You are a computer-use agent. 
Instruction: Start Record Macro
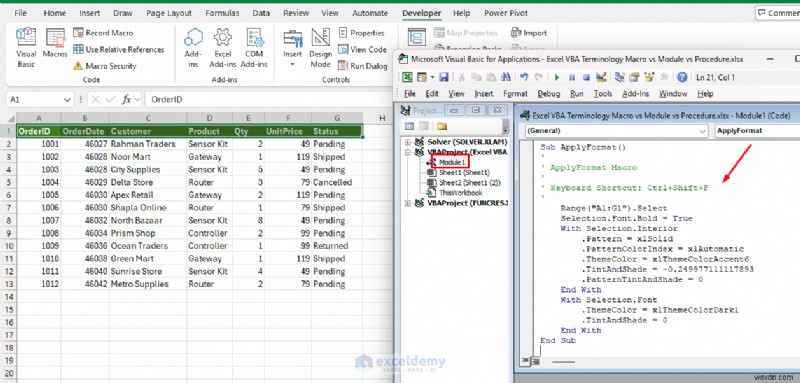pos(103,33)
